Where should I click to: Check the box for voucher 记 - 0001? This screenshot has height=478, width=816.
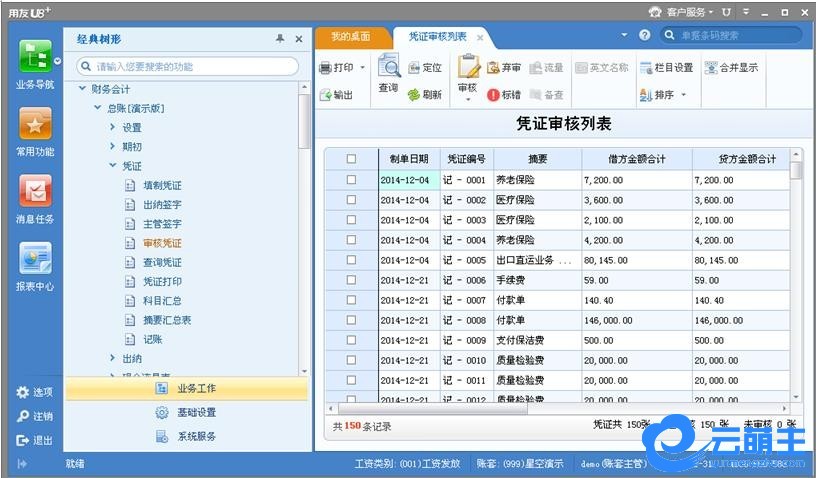click(351, 180)
